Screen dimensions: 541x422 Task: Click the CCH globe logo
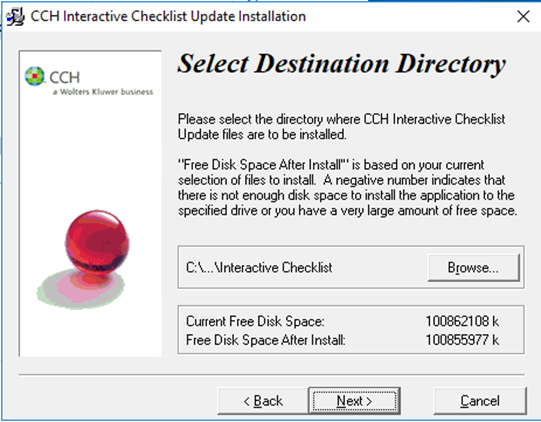(x=35, y=76)
